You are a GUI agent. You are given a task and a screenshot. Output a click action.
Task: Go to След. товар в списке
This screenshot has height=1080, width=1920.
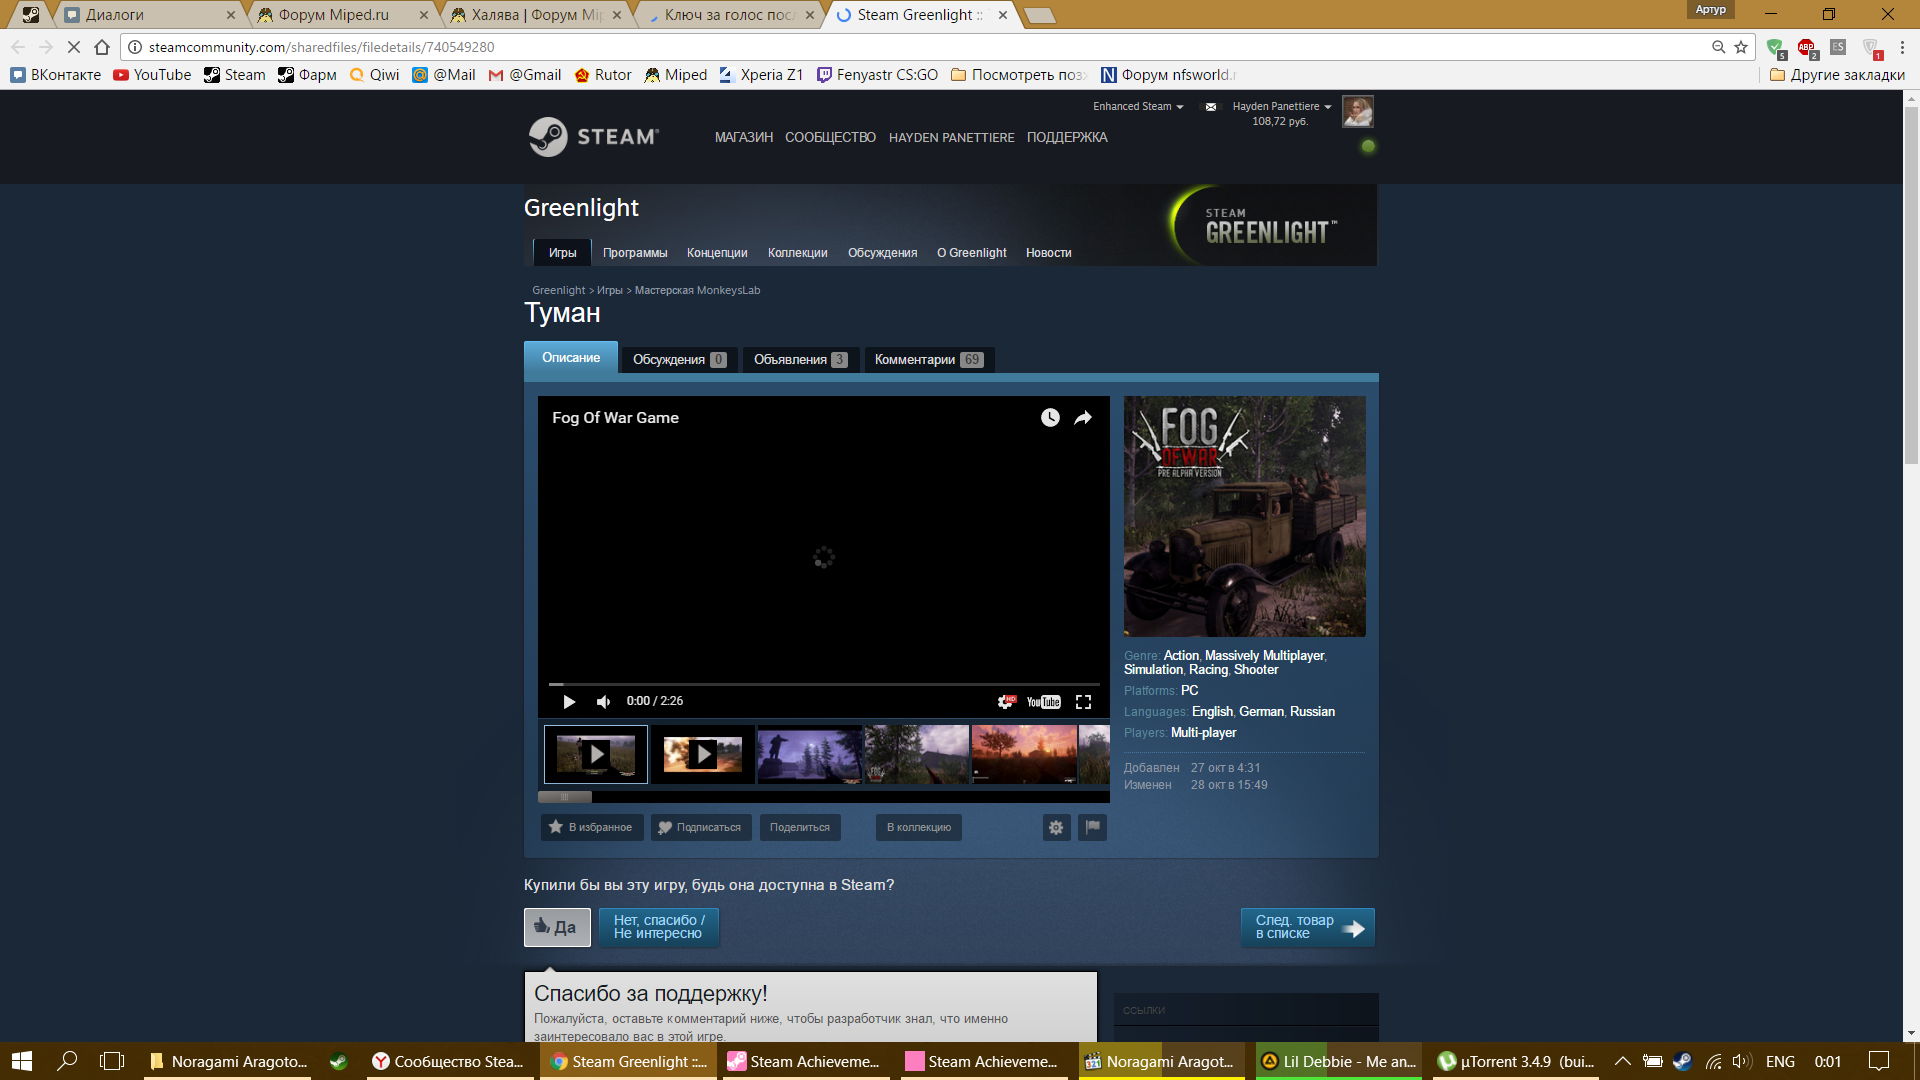point(1308,928)
